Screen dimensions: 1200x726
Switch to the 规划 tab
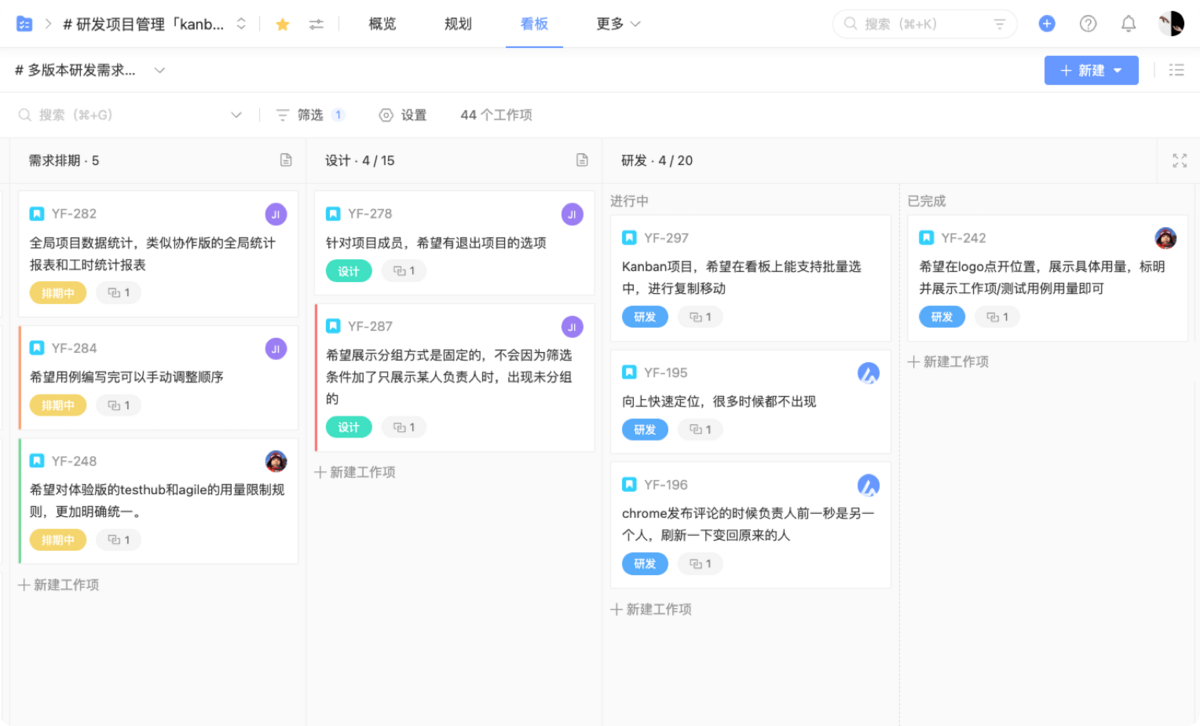pos(457,23)
